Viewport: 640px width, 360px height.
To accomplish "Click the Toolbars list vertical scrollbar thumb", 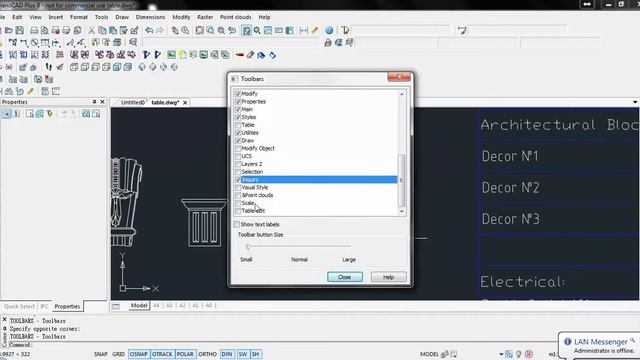I will [402, 180].
